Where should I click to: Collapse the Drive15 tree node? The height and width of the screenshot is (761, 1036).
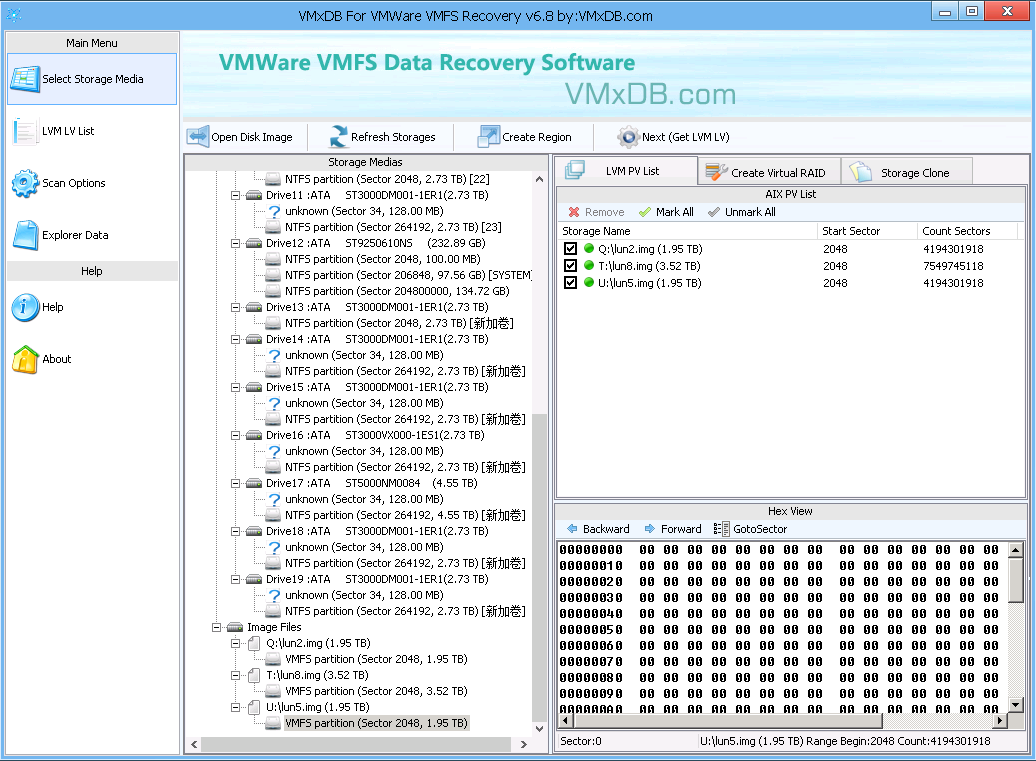235,388
